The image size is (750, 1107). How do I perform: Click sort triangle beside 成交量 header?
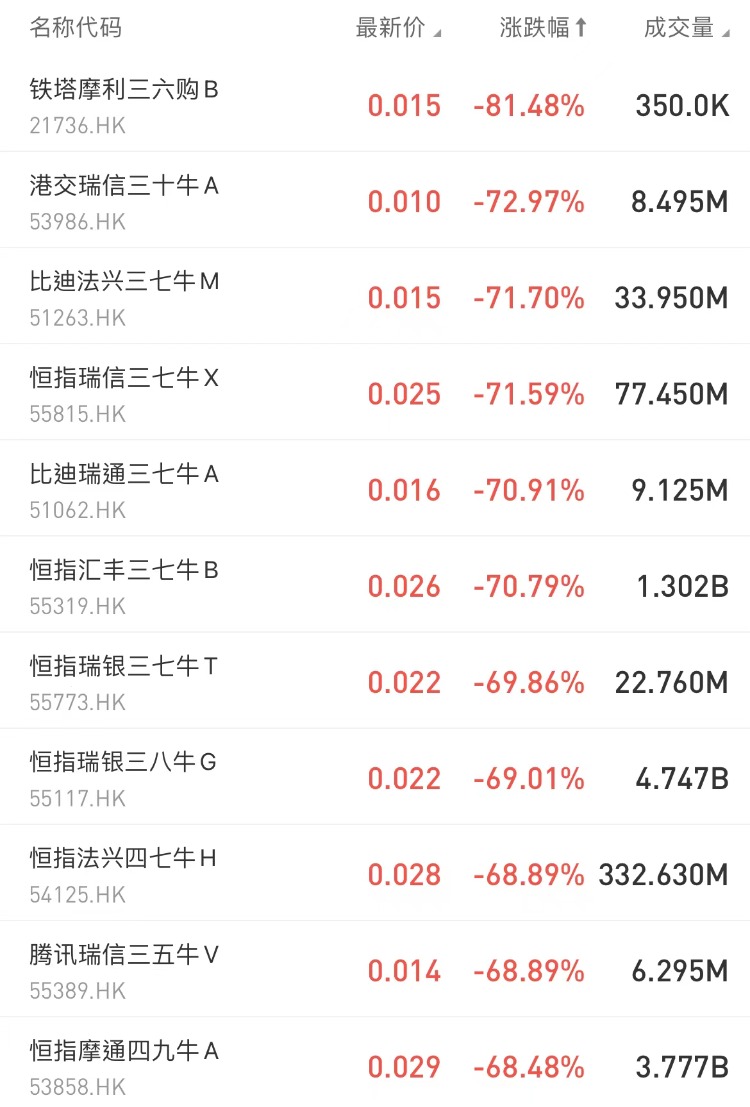[x=725, y=33]
